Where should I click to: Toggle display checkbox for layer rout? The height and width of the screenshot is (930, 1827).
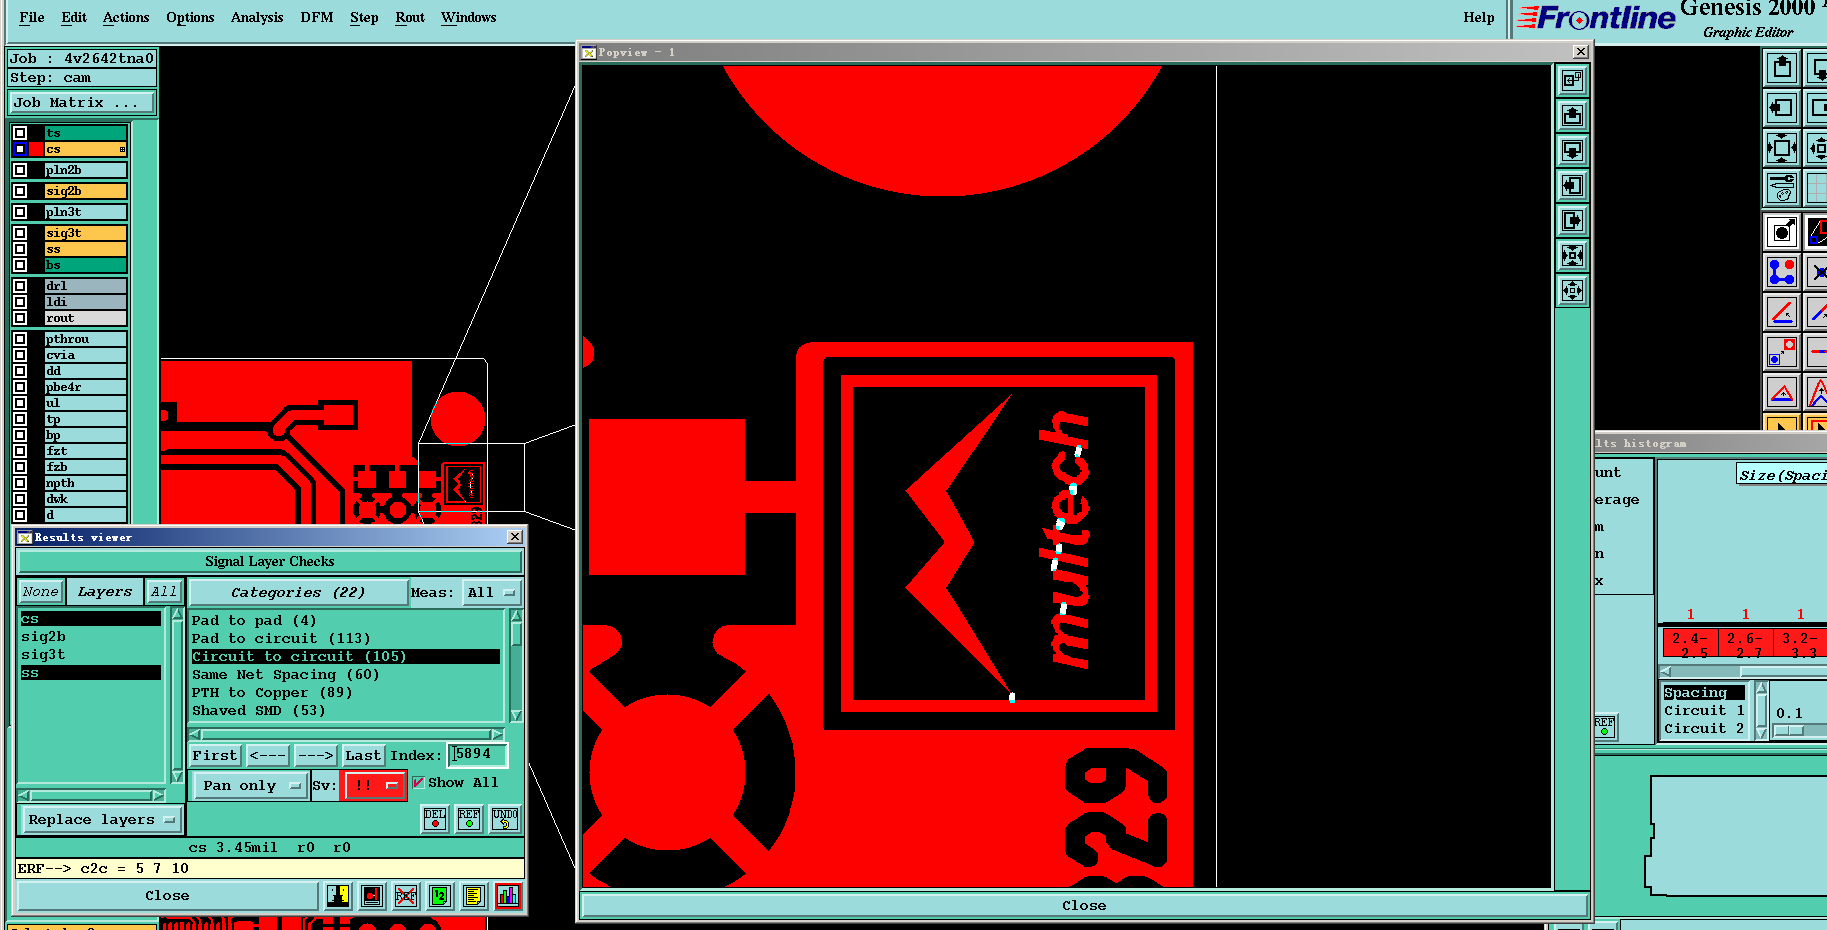20,318
